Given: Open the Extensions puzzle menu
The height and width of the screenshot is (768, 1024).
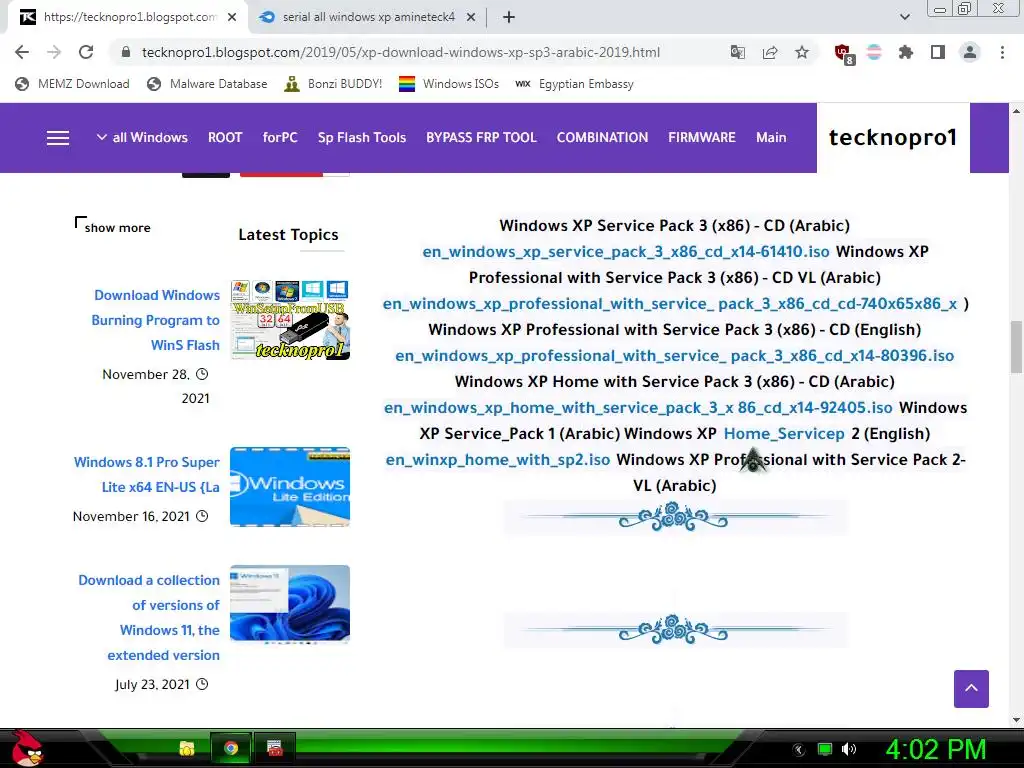Looking at the screenshot, I should [905, 52].
